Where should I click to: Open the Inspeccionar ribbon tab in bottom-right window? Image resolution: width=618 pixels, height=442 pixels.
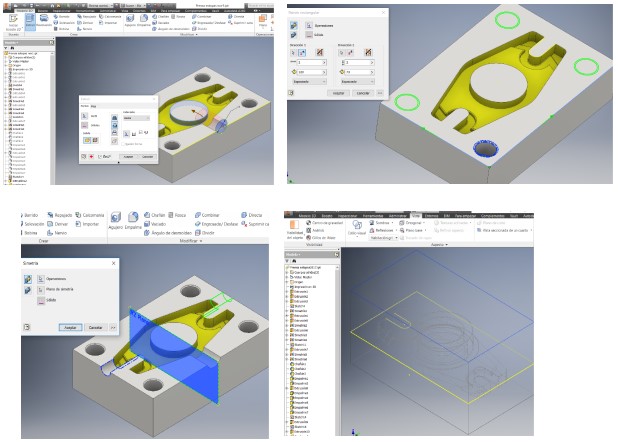point(348,216)
